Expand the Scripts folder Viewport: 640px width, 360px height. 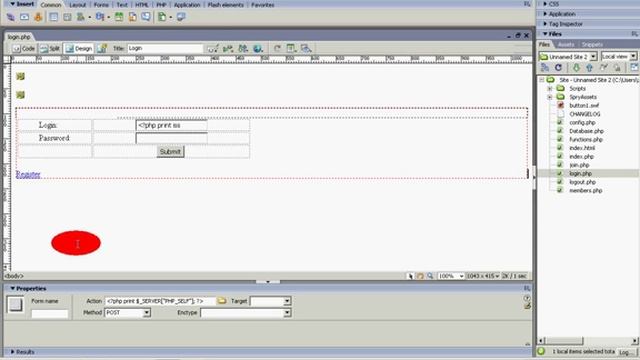point(550,89)
